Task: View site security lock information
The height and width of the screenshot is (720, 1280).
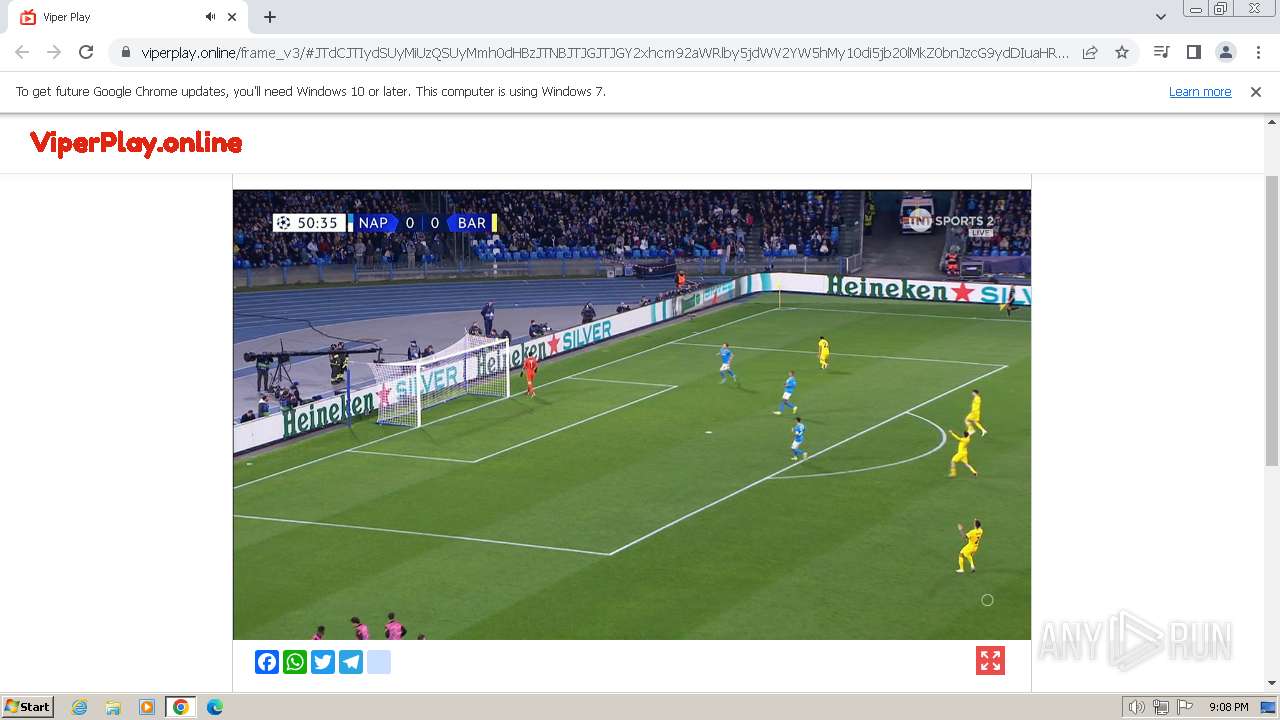Action: click(x=125, y=52)
